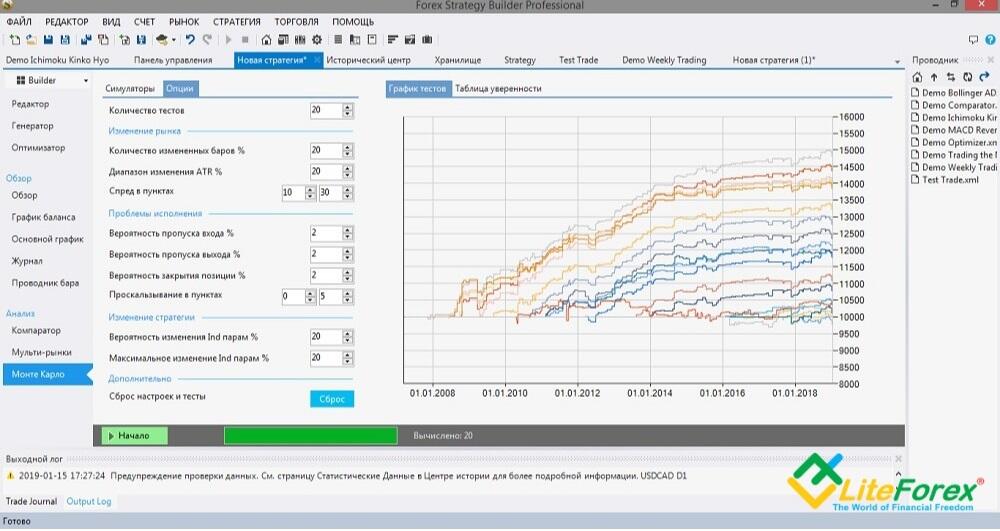Switch to Trade Journal tab
Screen dimensions: 1000x531
coord(31,502)
